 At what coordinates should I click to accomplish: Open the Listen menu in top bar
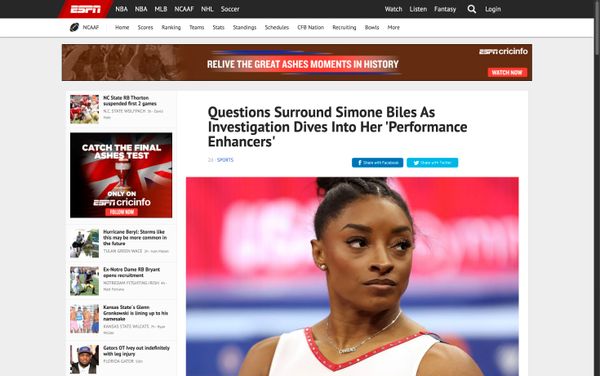[x=418, y=9]
